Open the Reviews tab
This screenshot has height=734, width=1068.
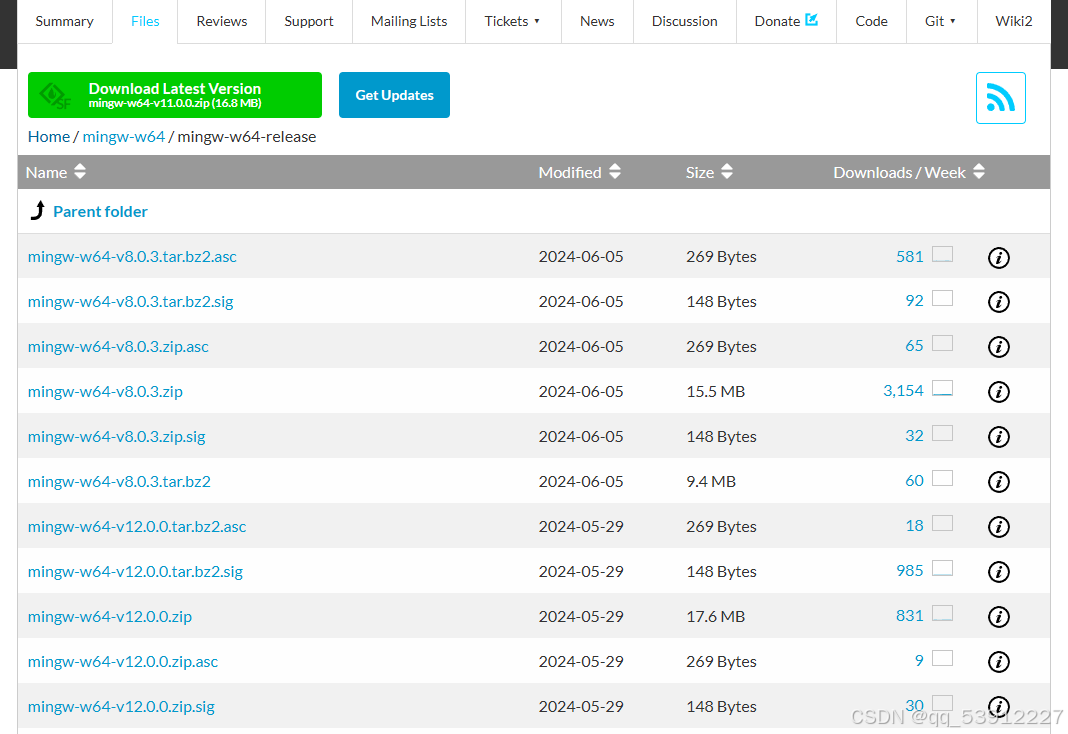[x=222, y=21]
